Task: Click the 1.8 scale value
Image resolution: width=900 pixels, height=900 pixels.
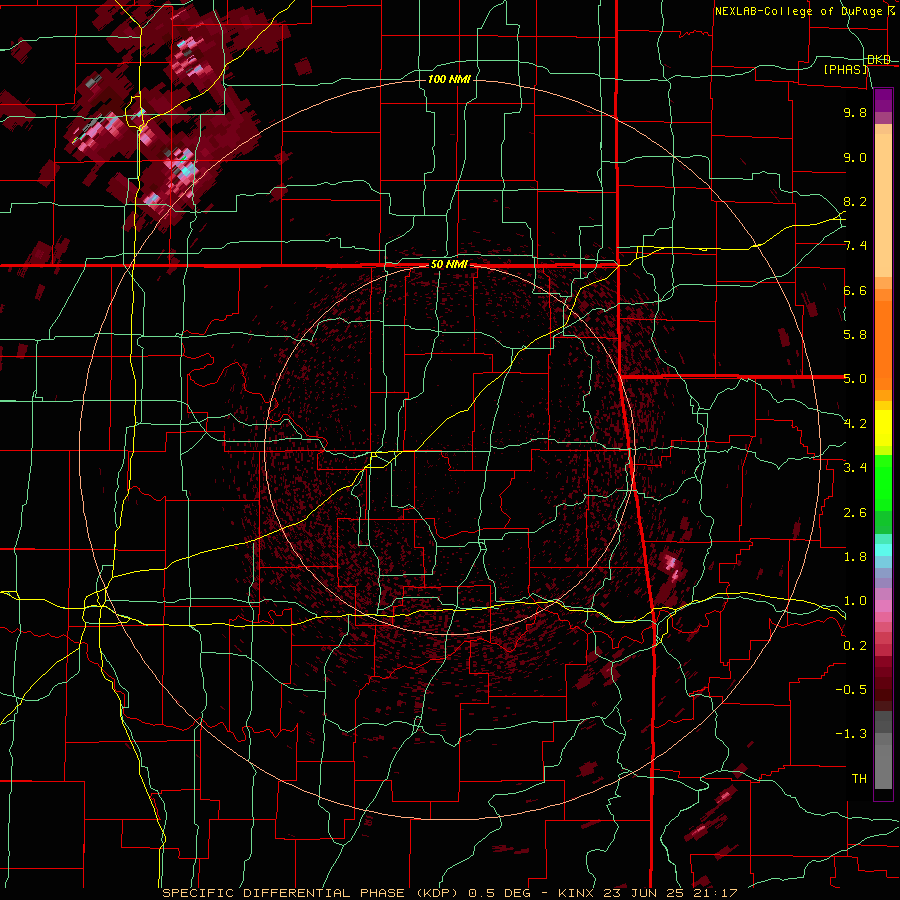Action: (x=855, y=557)
